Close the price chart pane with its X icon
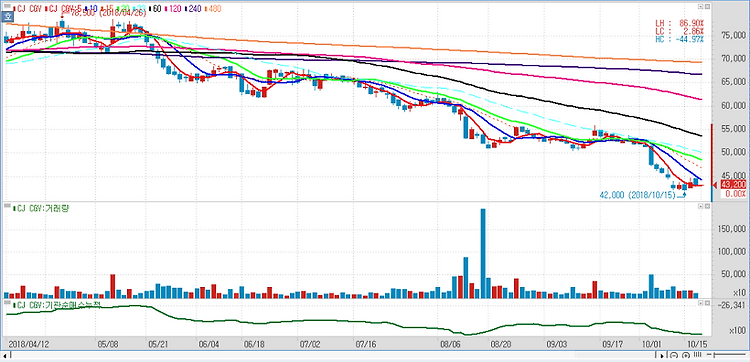Screen dimensions: 750x362 707,7
